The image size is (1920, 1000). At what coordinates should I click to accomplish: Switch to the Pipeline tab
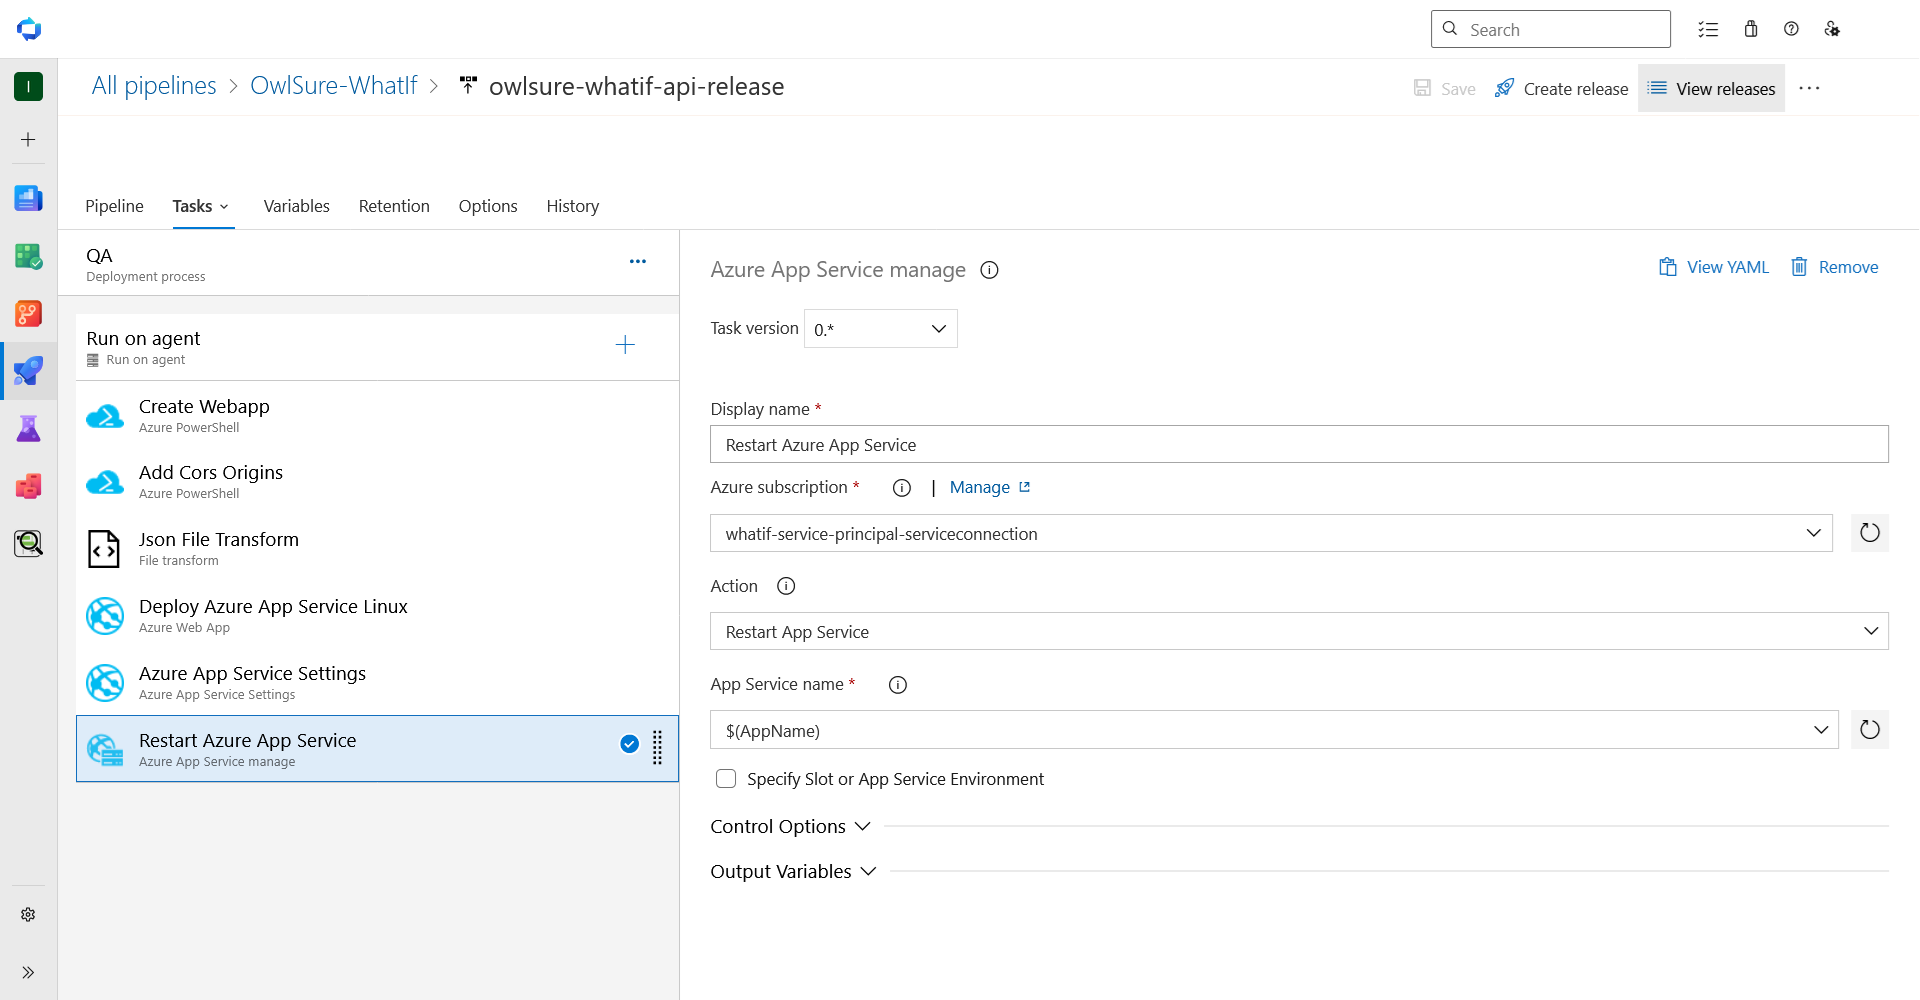pyautogui.click(x=114, y=206)
